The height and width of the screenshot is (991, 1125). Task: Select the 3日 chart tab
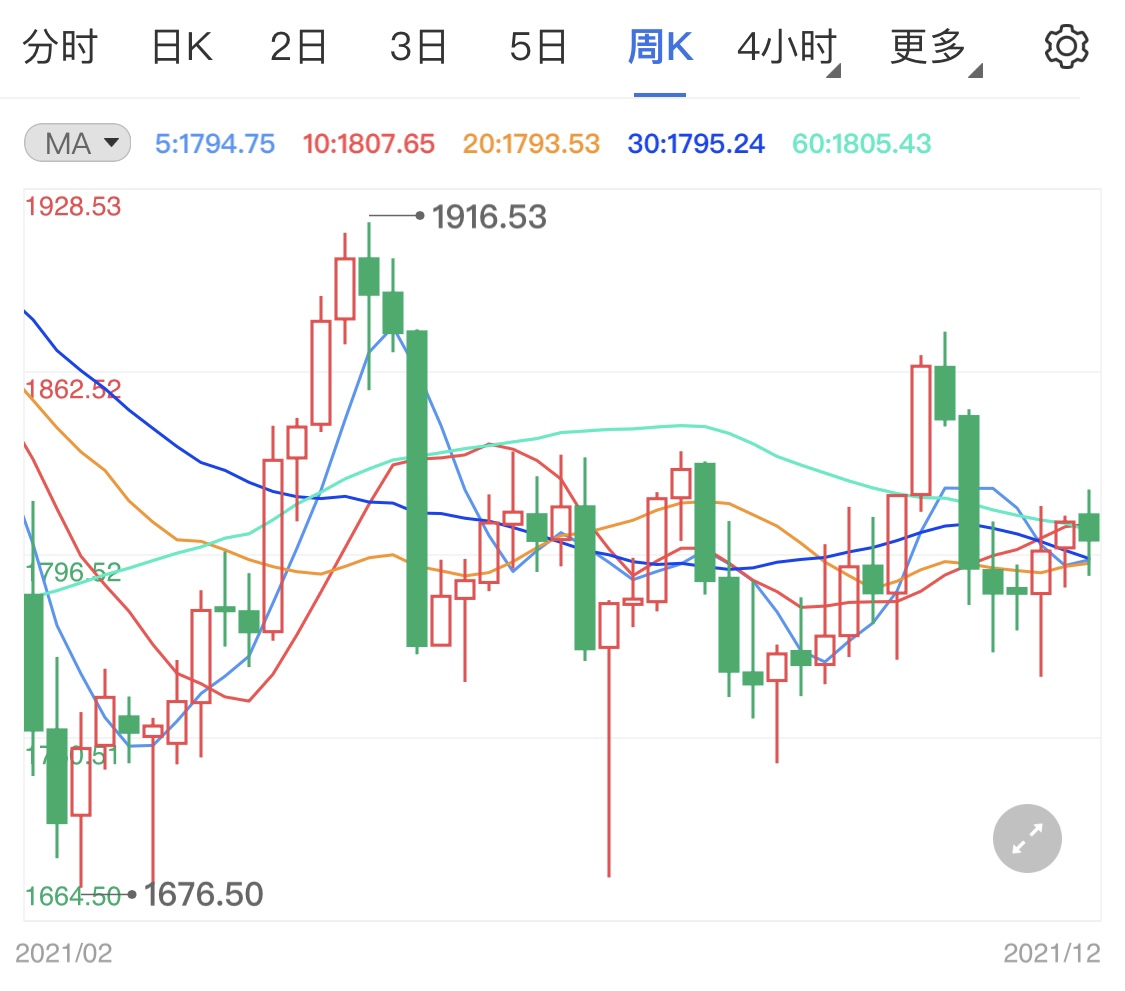[x=418, y=47]
